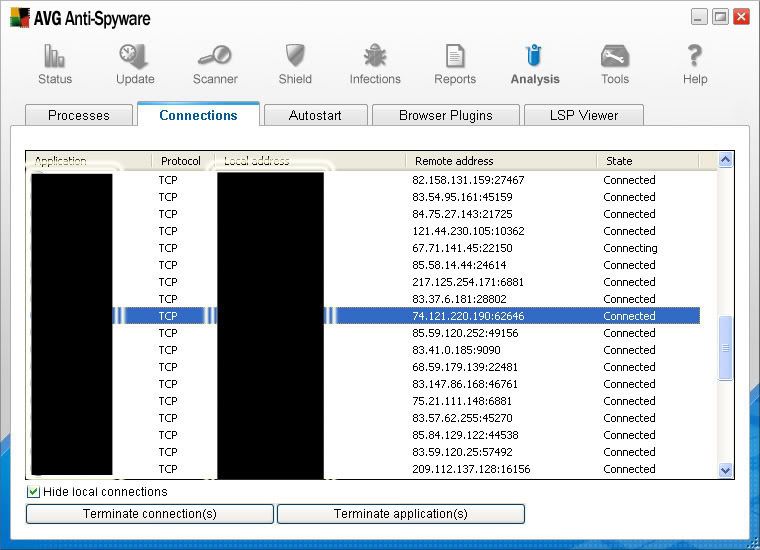Click the scrollbar up arrow
Screen dimensions: 760x550
pyautogui.click(x=725, y=160)
